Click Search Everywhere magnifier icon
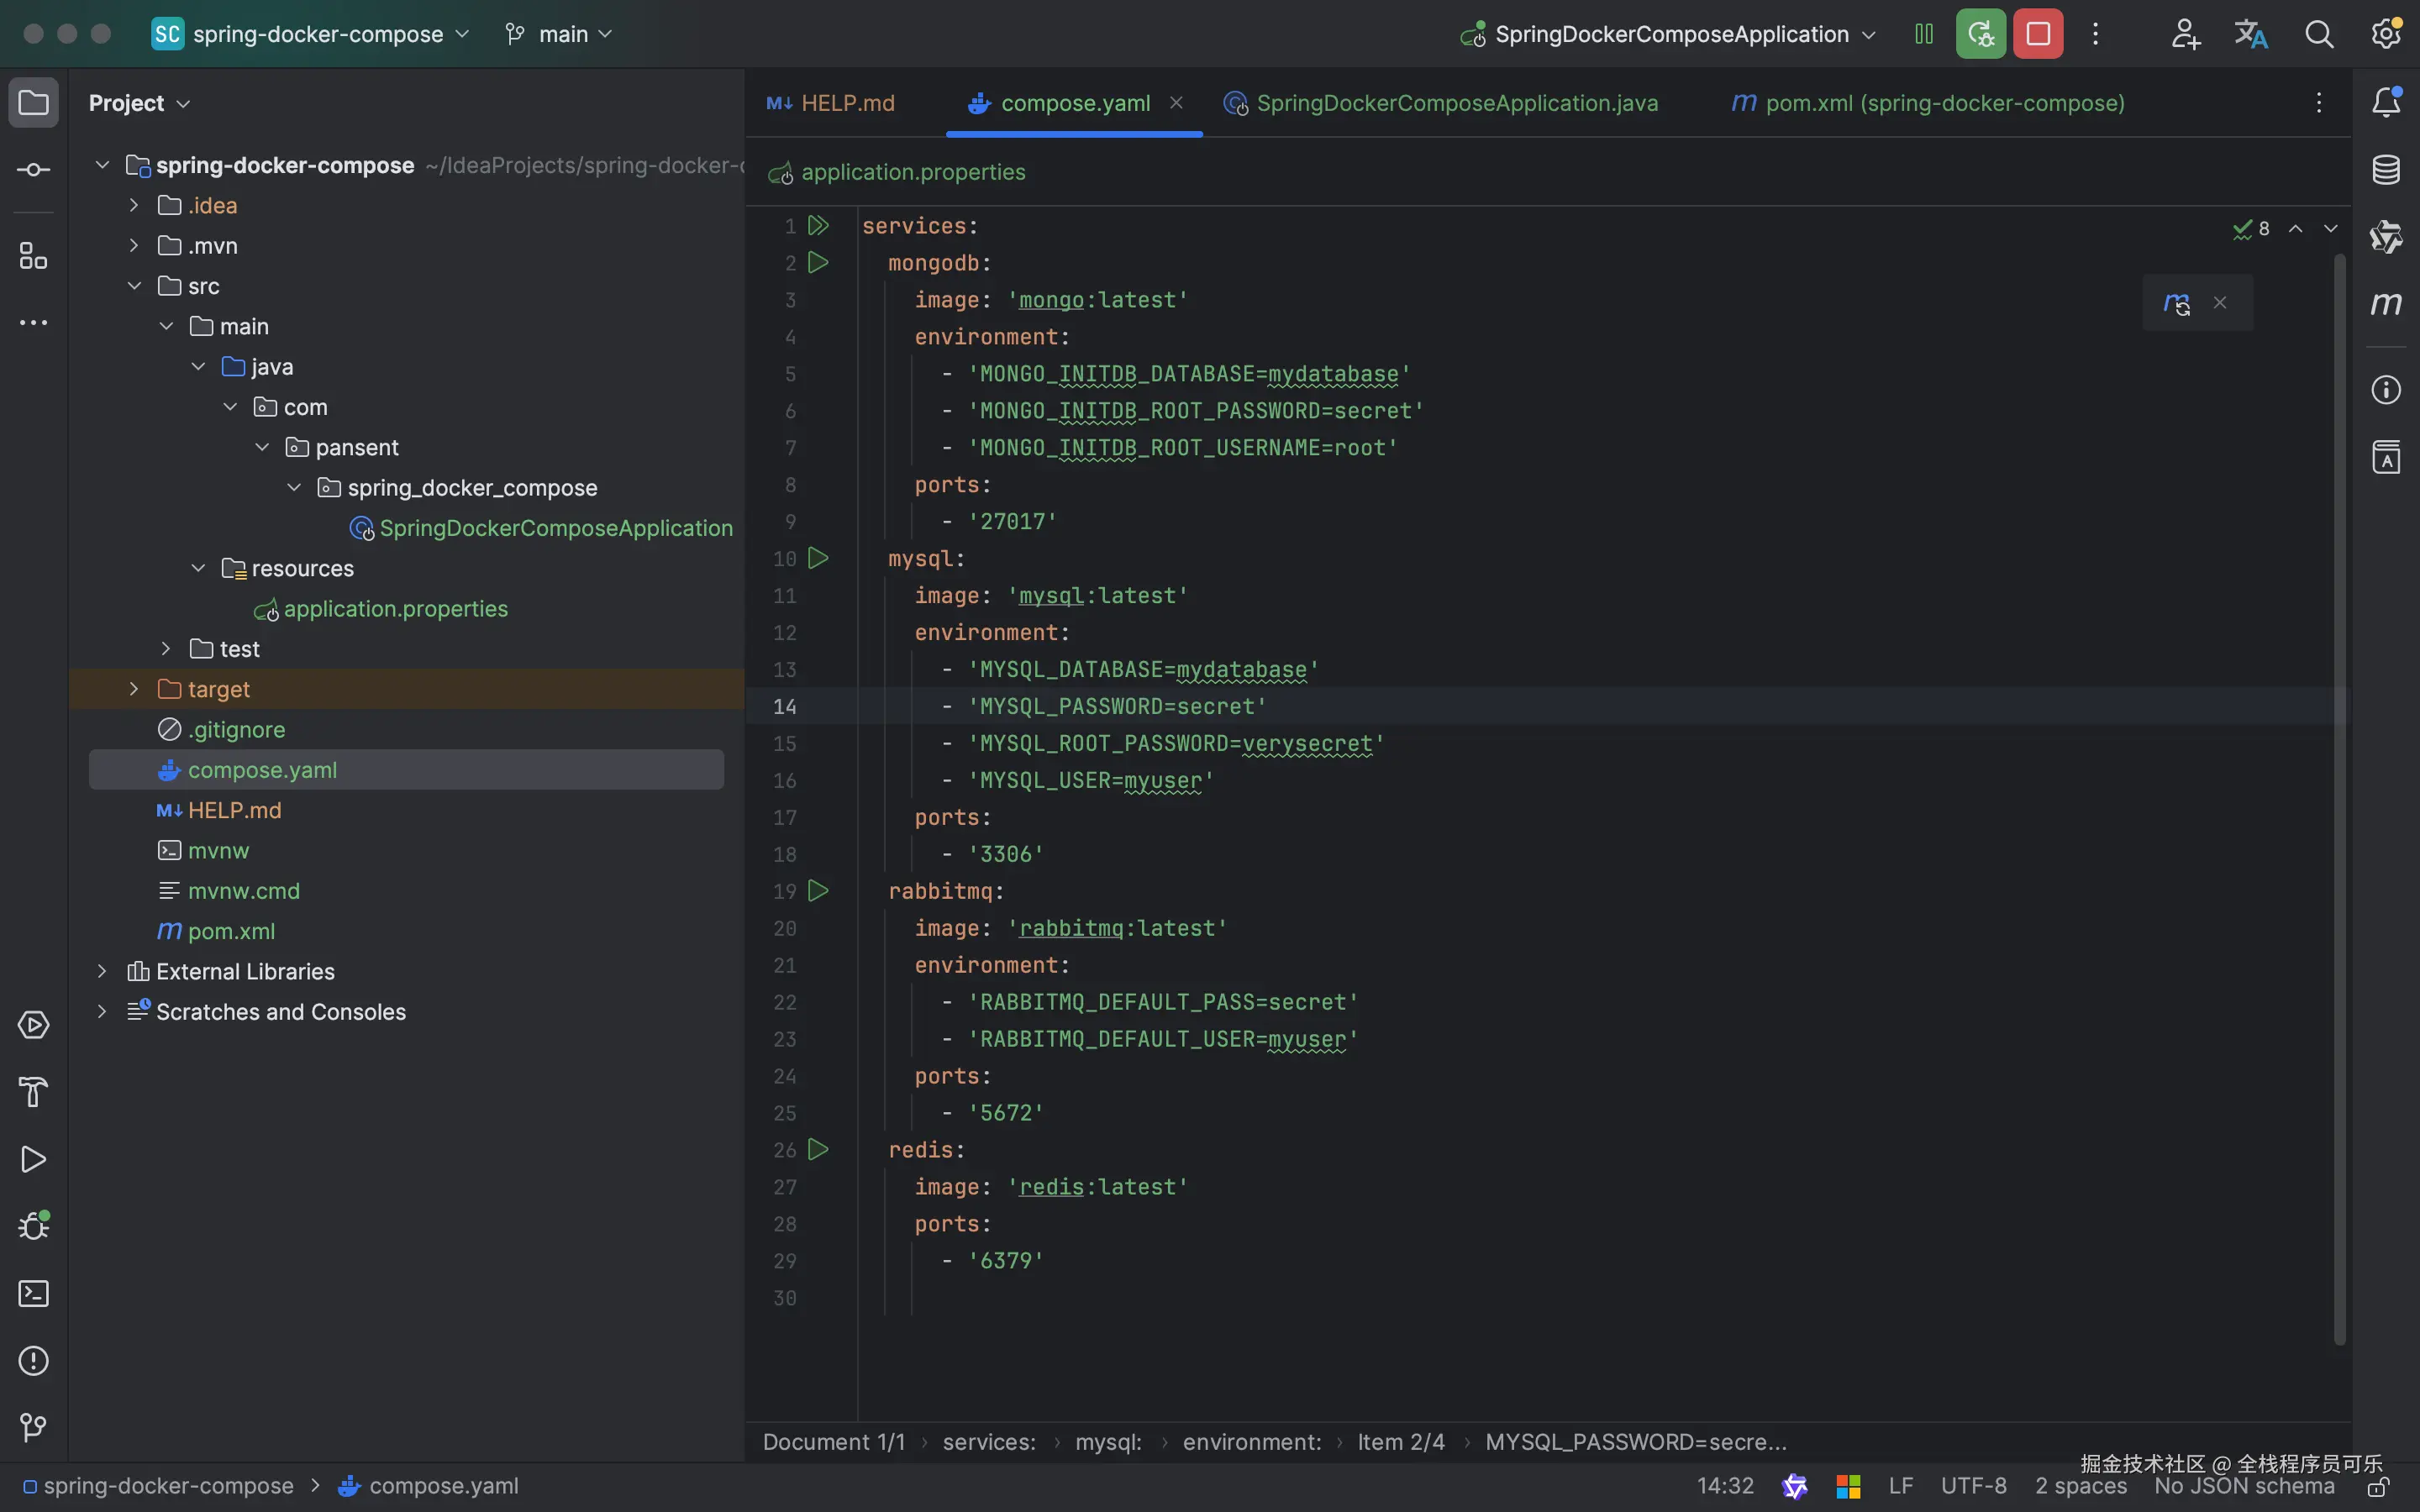Viewport: 2420px width, 1512px height. coord(2319,34)
